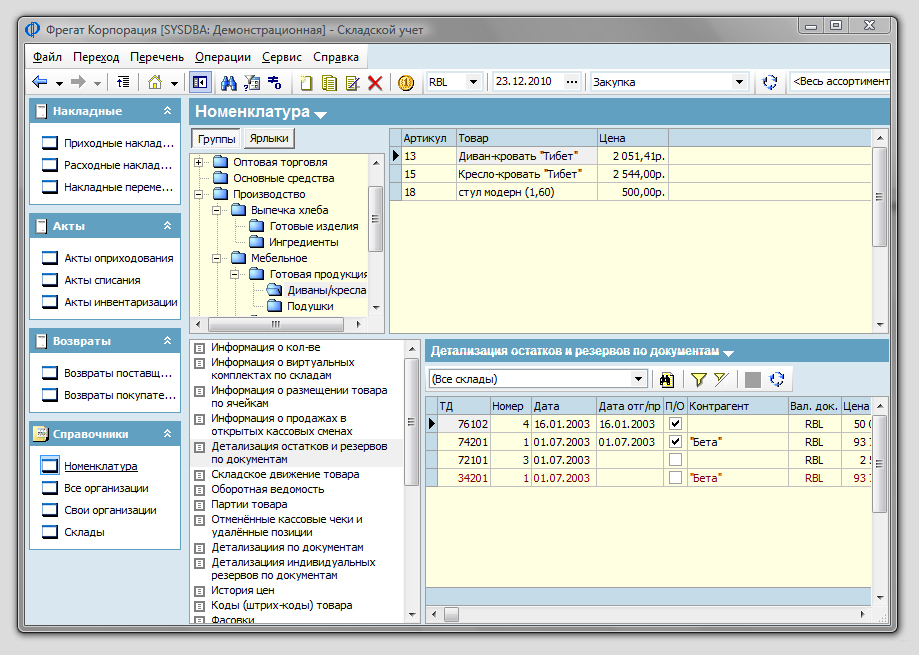Click the date field 23.12.2010
The height and width of the screenshot is (655, 919).
click(x=524, y=82)
